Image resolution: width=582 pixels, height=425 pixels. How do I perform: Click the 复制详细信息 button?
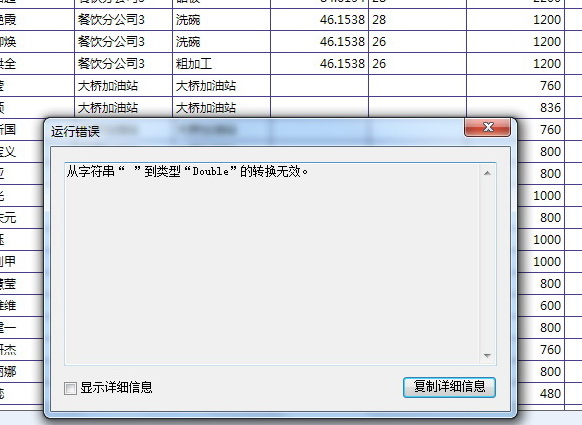point(449,387)
